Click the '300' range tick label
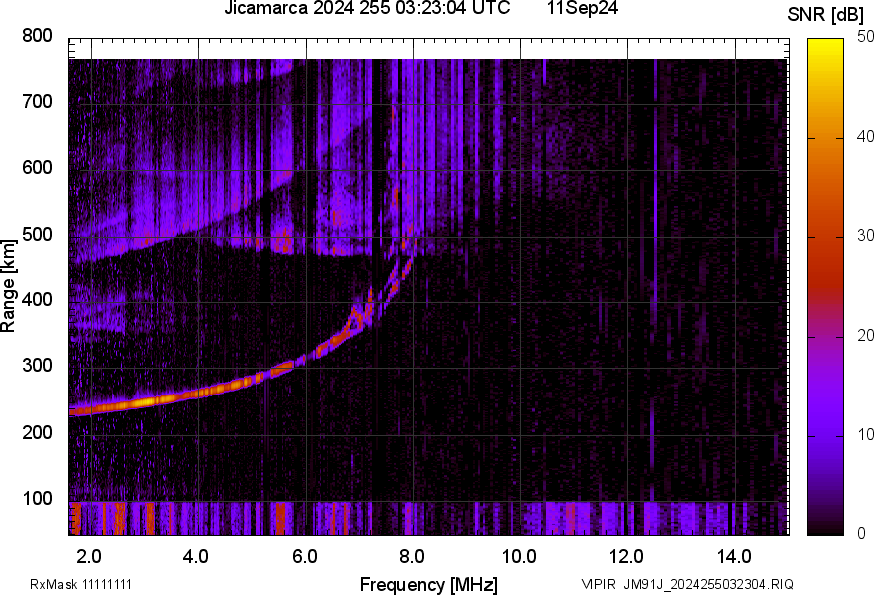Viewport: 874px width, 595px height. pyautogui.click(x=37, y=366)
